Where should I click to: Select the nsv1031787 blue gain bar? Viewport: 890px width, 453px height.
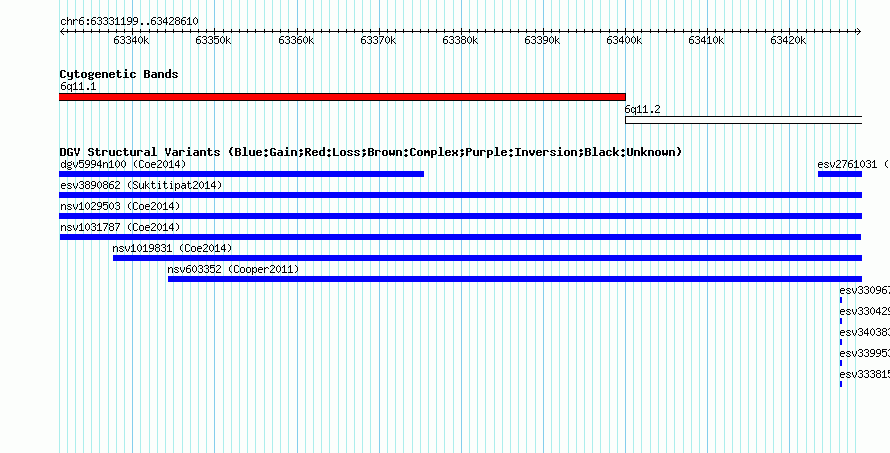(x=460, y=237)
